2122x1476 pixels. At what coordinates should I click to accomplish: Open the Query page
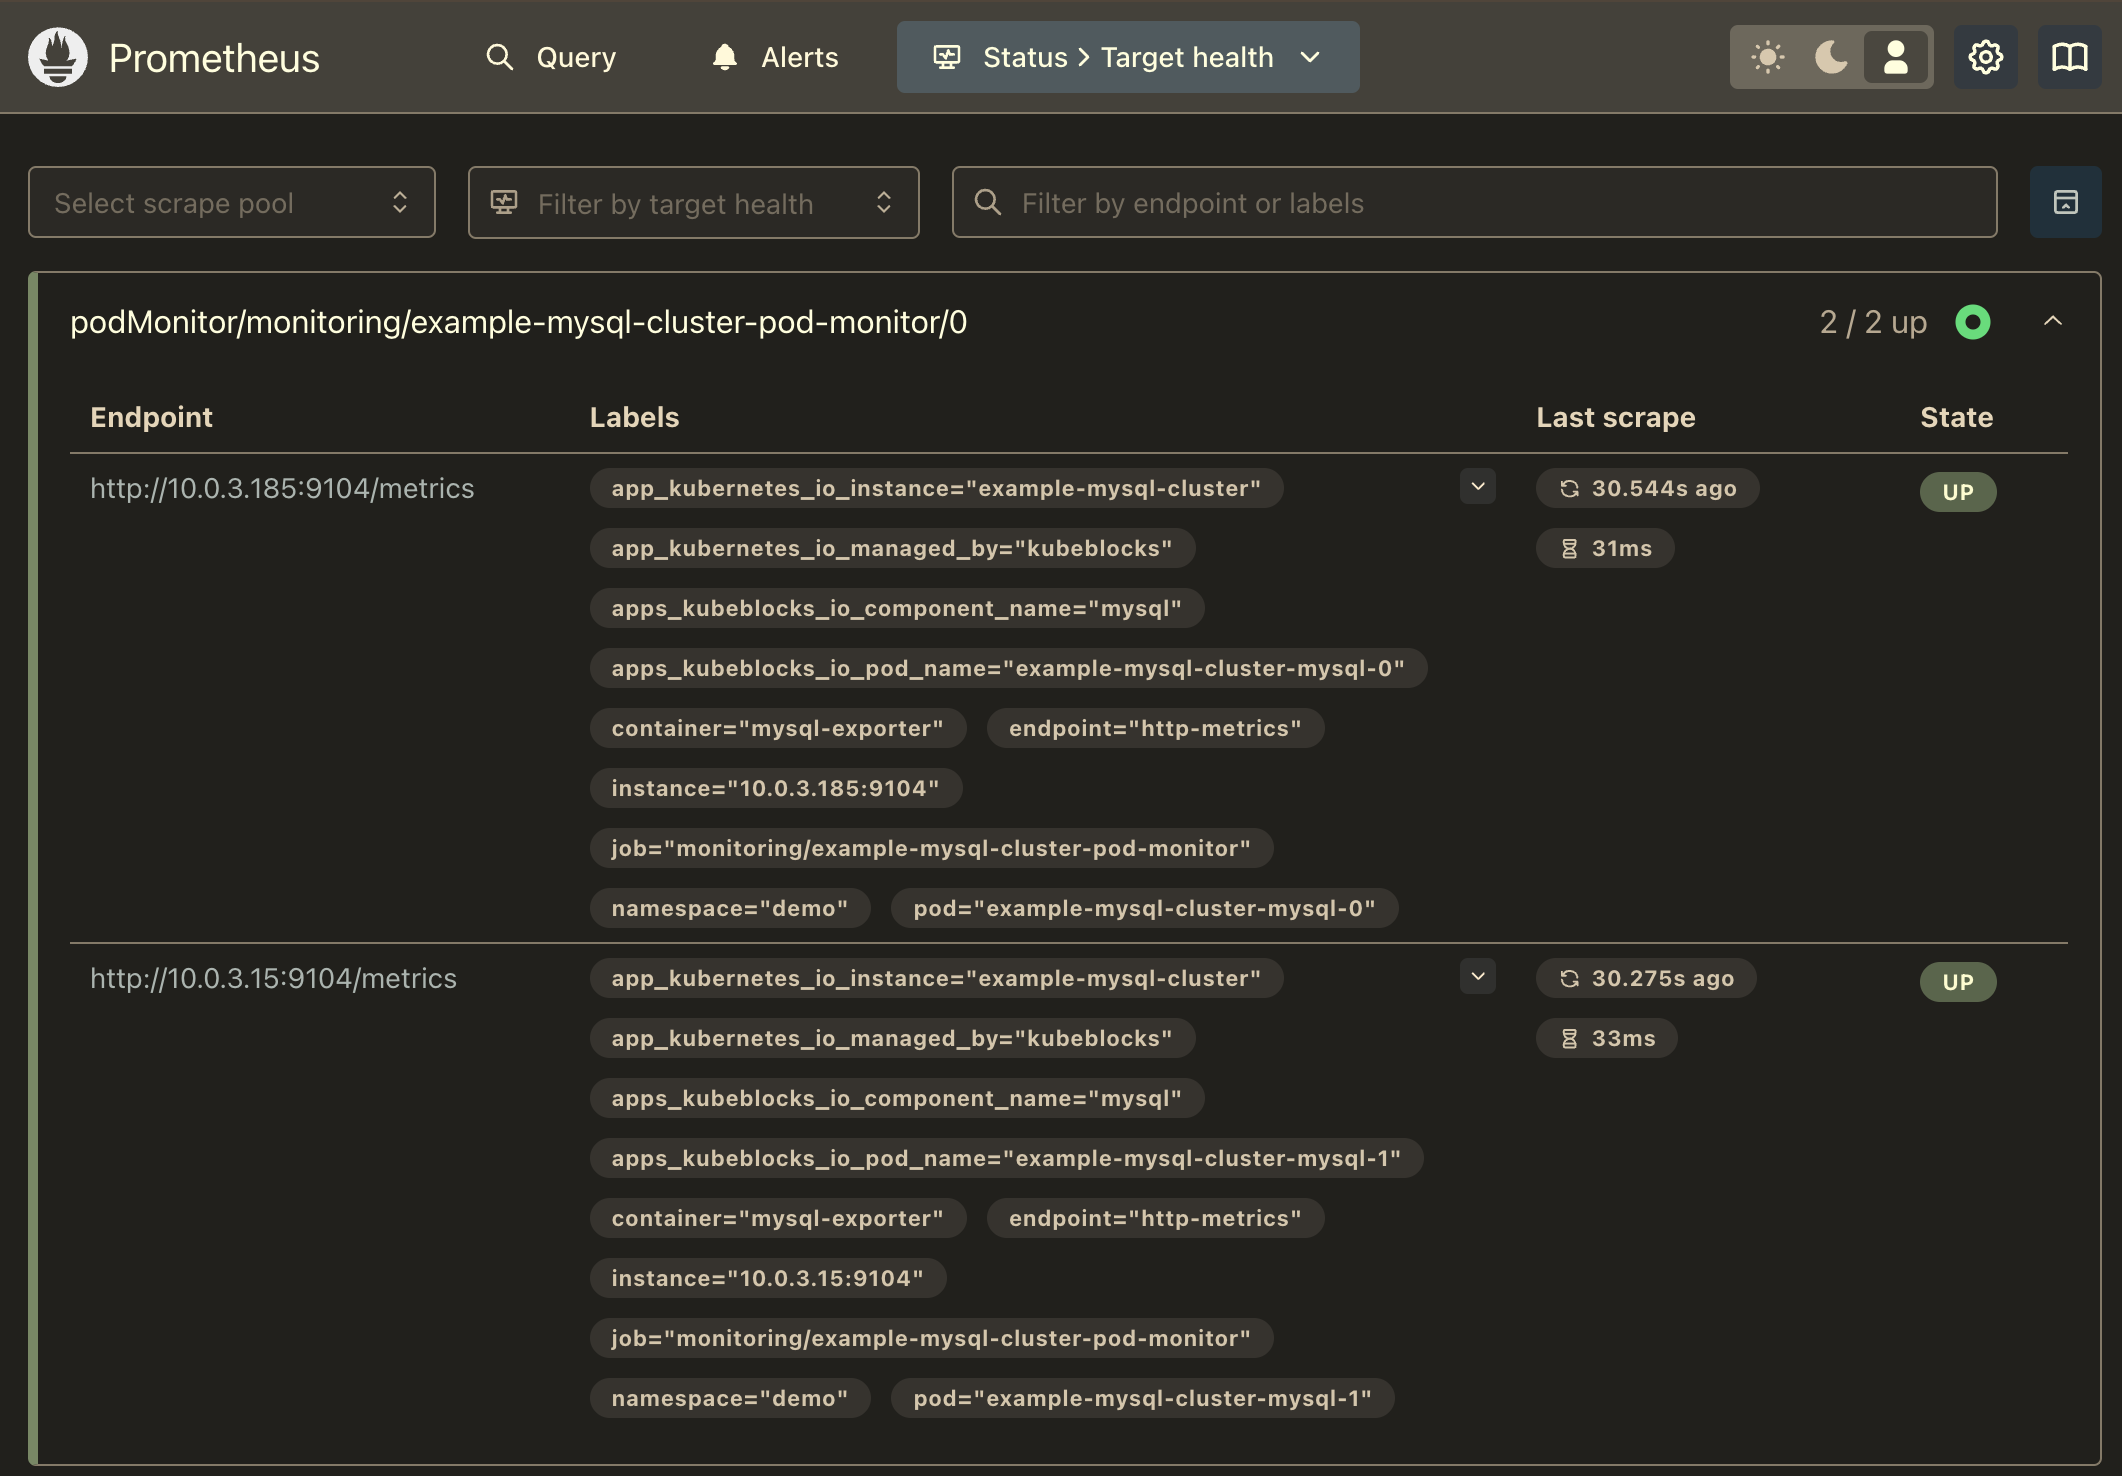point(550,57)
